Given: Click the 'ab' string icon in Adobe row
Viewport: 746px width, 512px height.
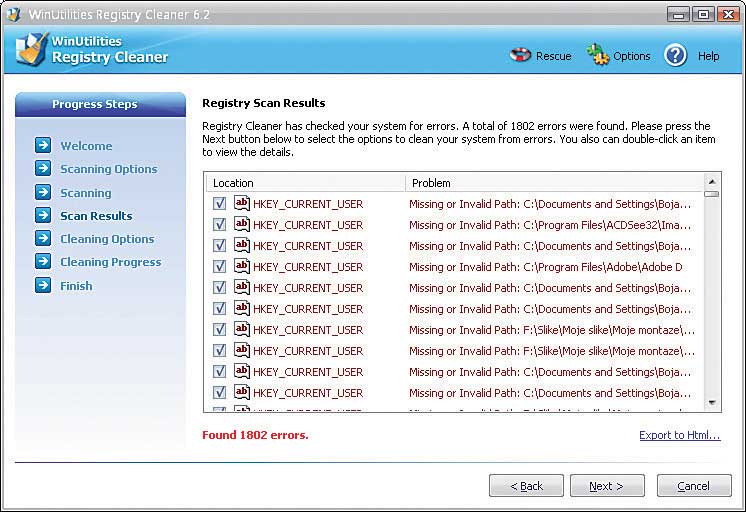Looking at the screenshot, I should [x=242, y=266].
